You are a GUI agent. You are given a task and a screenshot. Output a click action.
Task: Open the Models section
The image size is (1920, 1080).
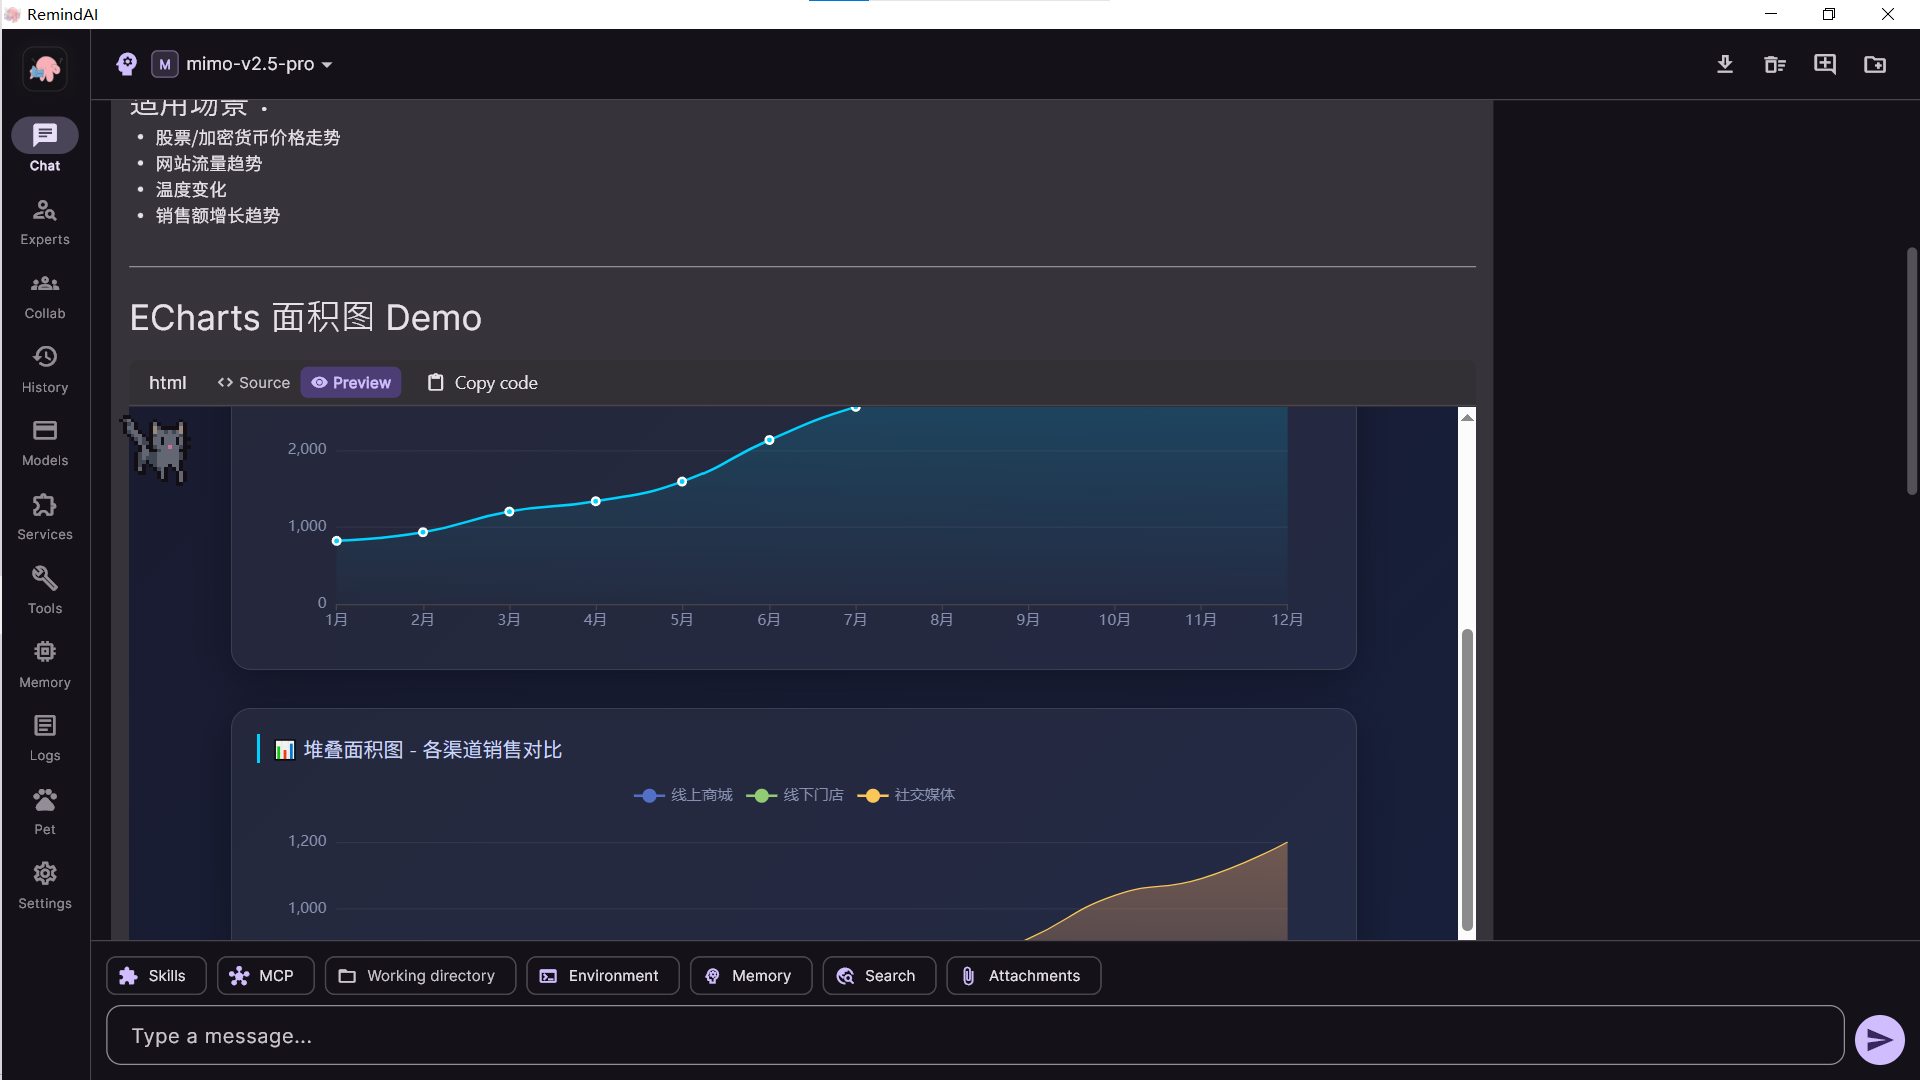tap(45, 443)
